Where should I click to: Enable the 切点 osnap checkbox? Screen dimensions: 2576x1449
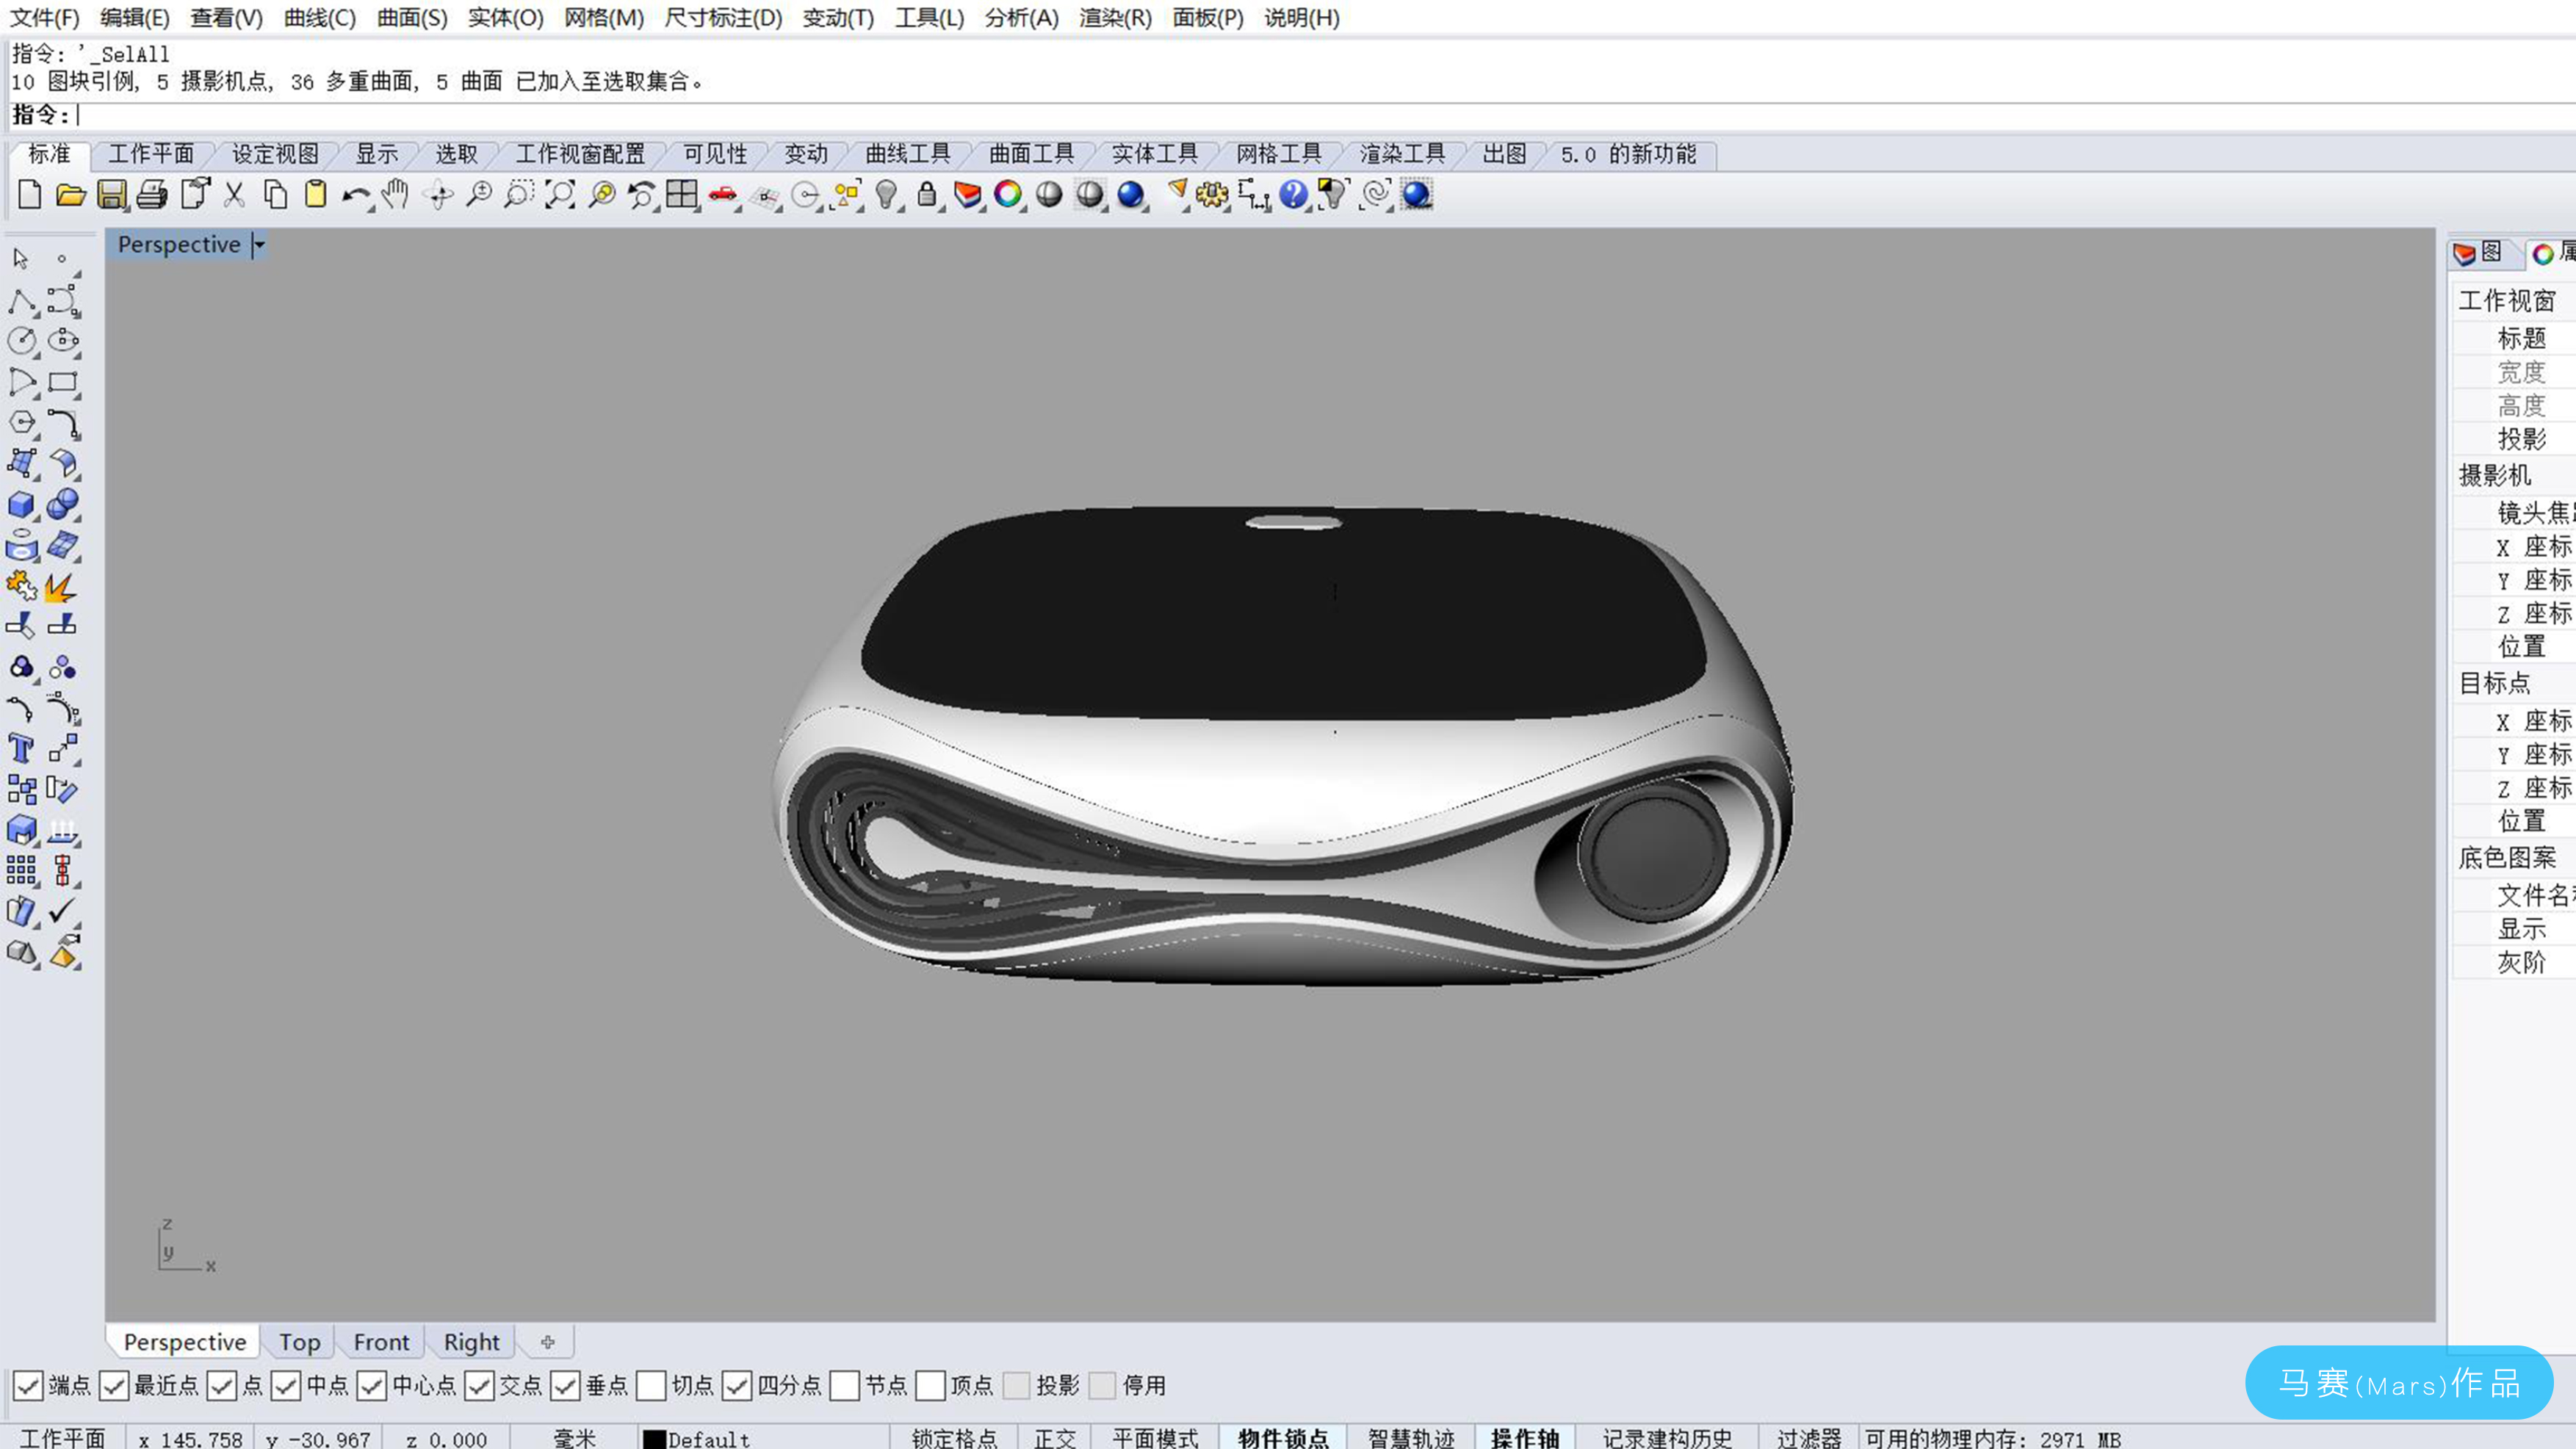(x=651, y=1385)
